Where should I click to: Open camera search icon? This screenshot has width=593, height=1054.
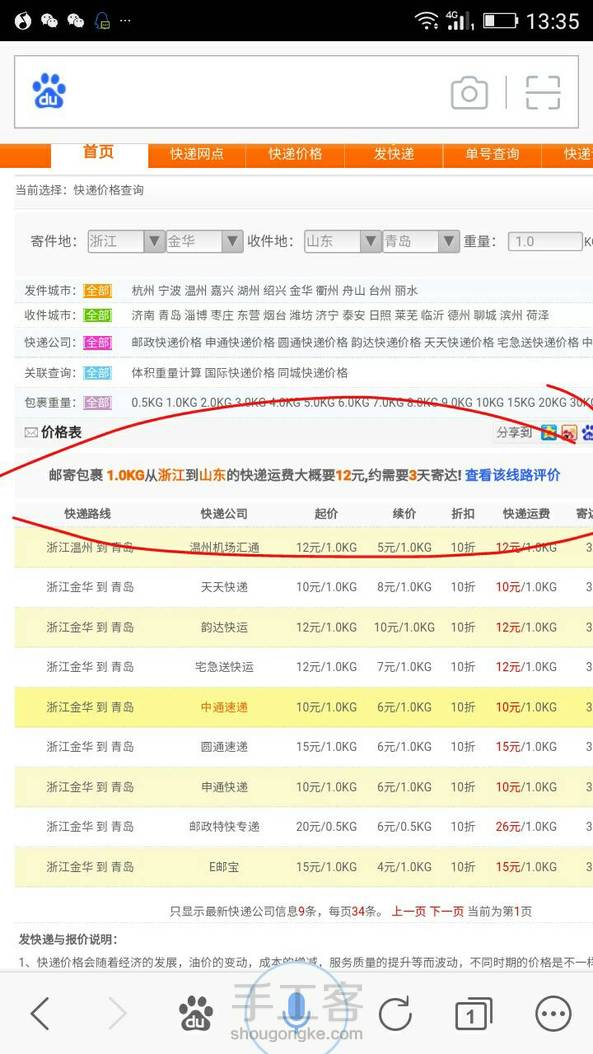tap(469, 92)
